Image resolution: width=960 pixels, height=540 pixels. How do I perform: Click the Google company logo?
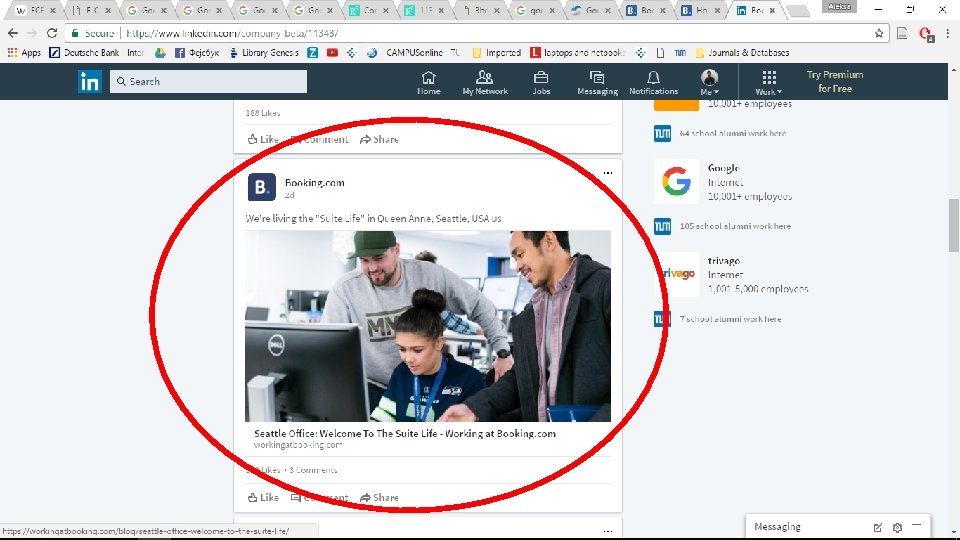676,182
